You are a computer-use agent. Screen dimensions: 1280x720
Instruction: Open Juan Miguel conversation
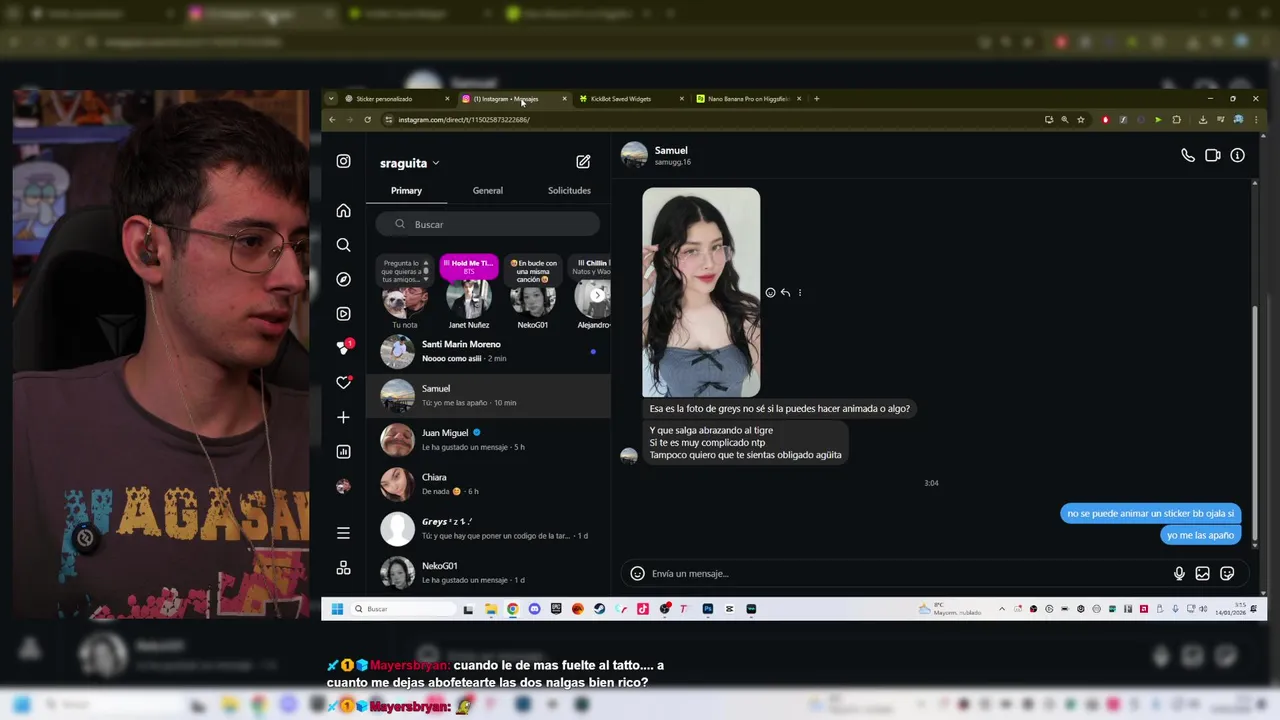pyautogui.click(x=488, y=440)
